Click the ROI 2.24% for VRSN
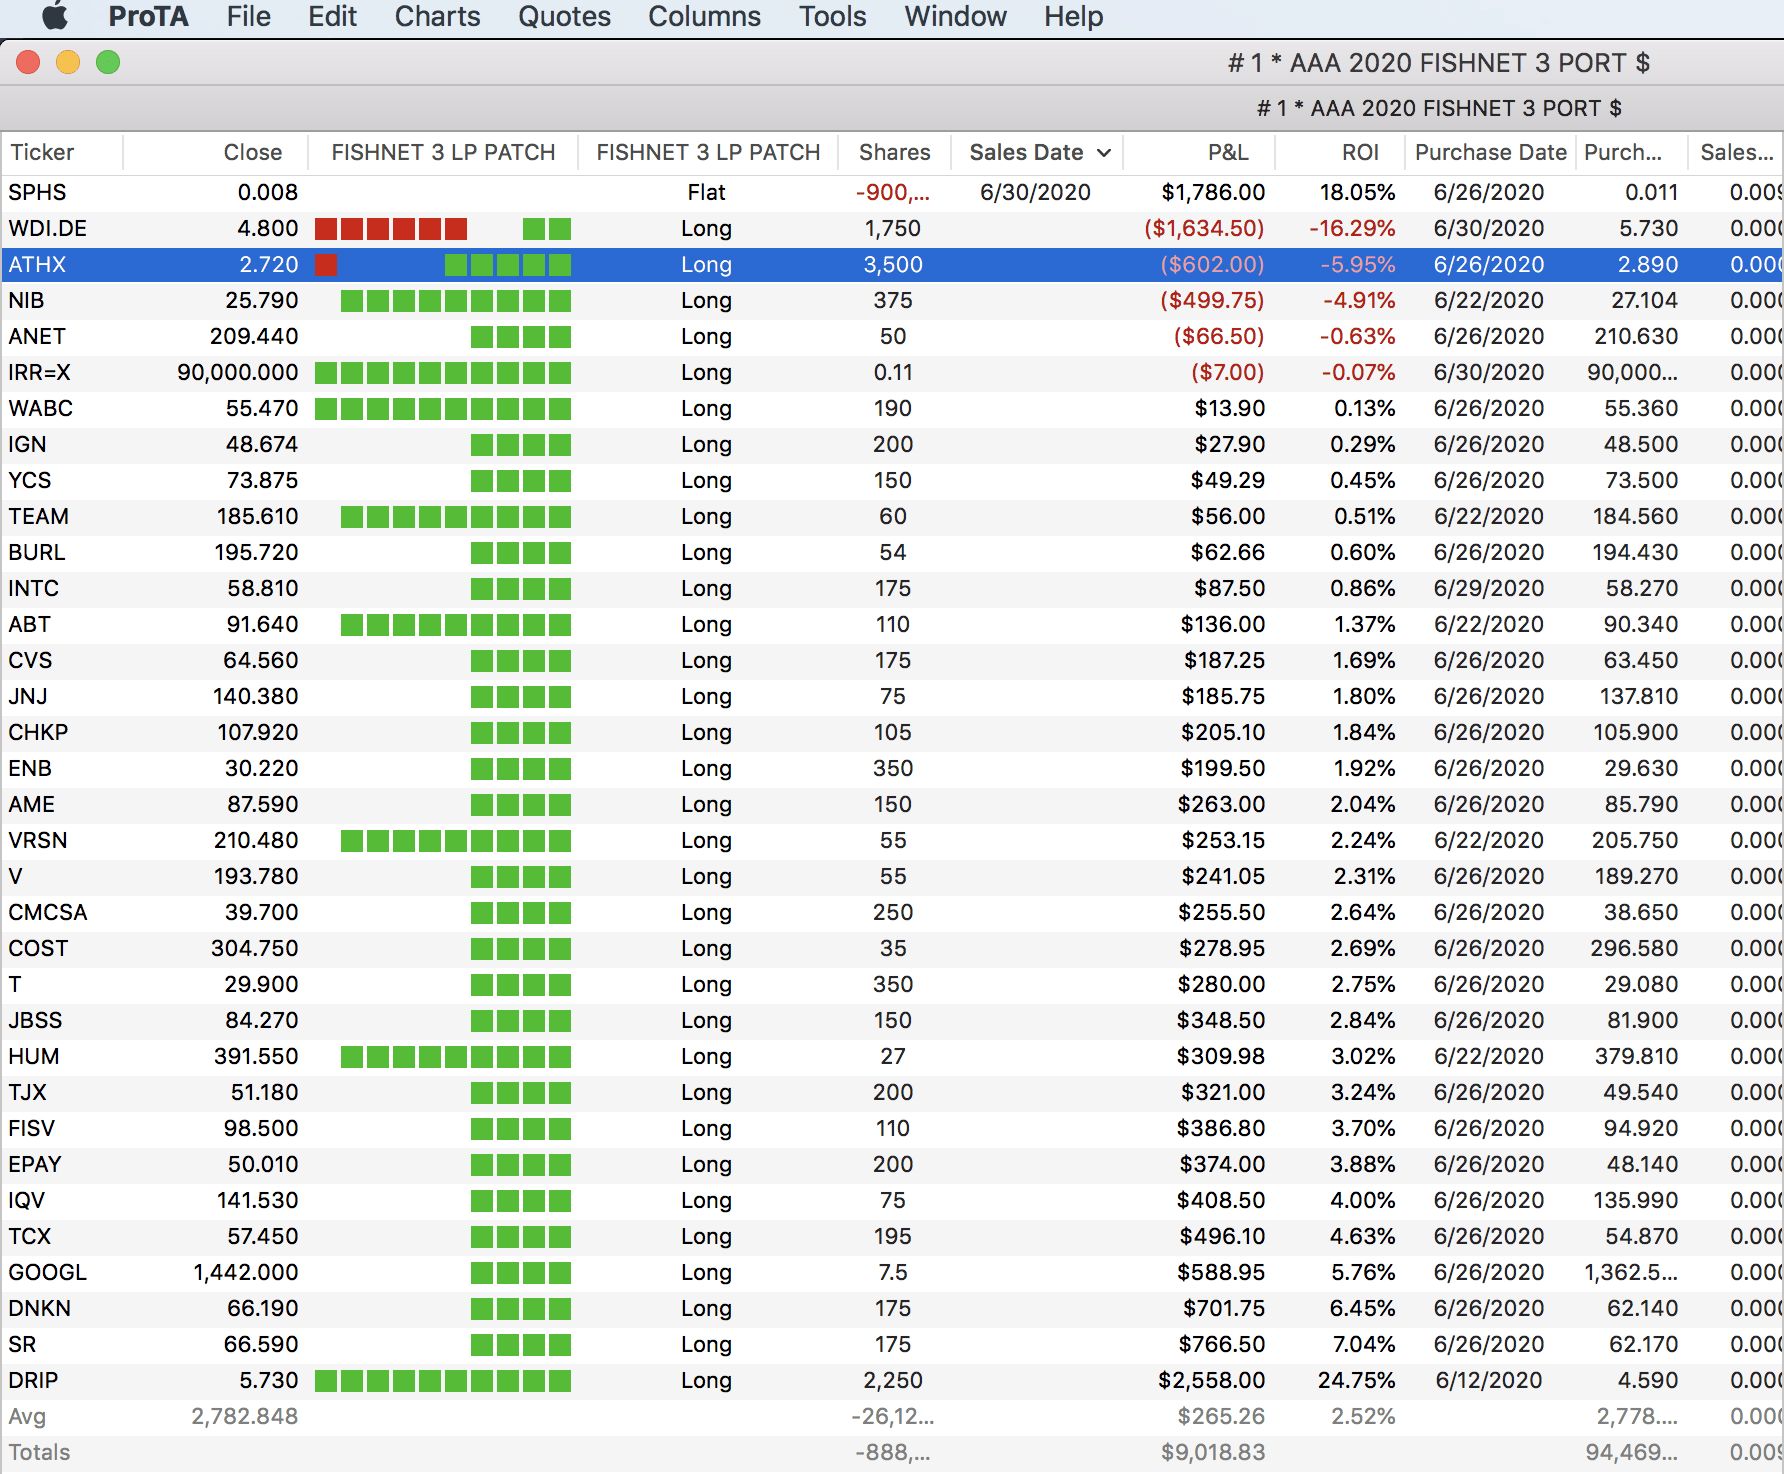 pos(1362,840)
